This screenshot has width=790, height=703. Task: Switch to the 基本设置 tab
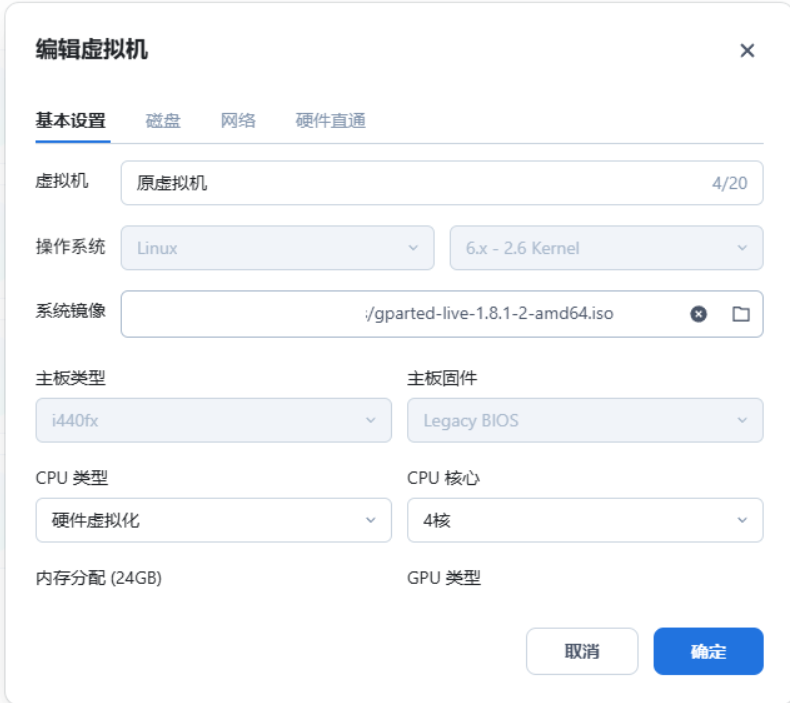pyautogui.click(x=71, y=121)
